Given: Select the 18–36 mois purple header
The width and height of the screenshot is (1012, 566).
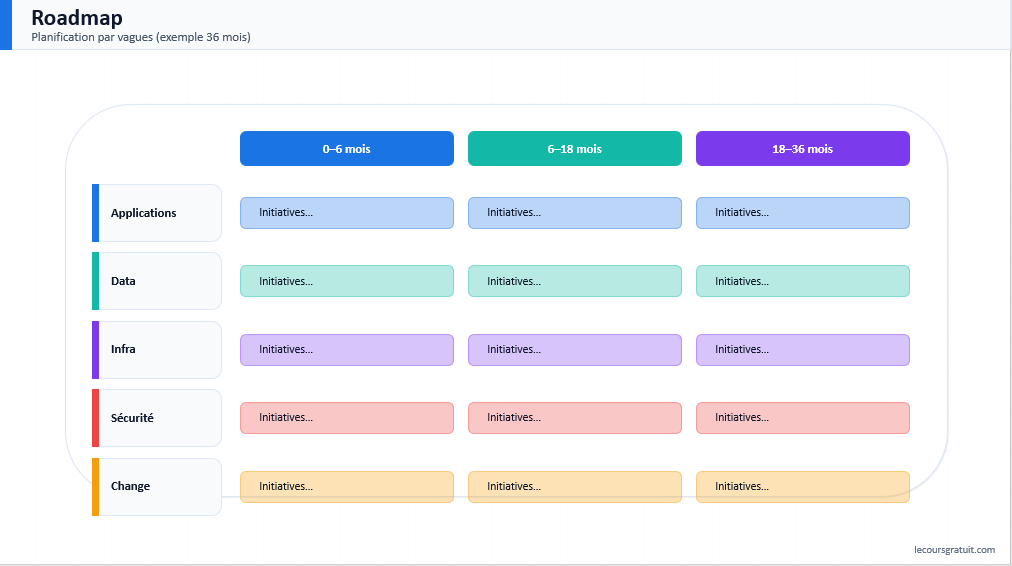Looking at the screenshot, I should pyautogui.click(x=802, y=149).
